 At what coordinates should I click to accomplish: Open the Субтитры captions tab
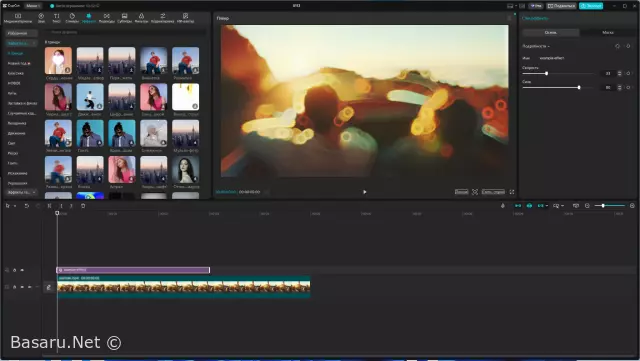(124, 18)
